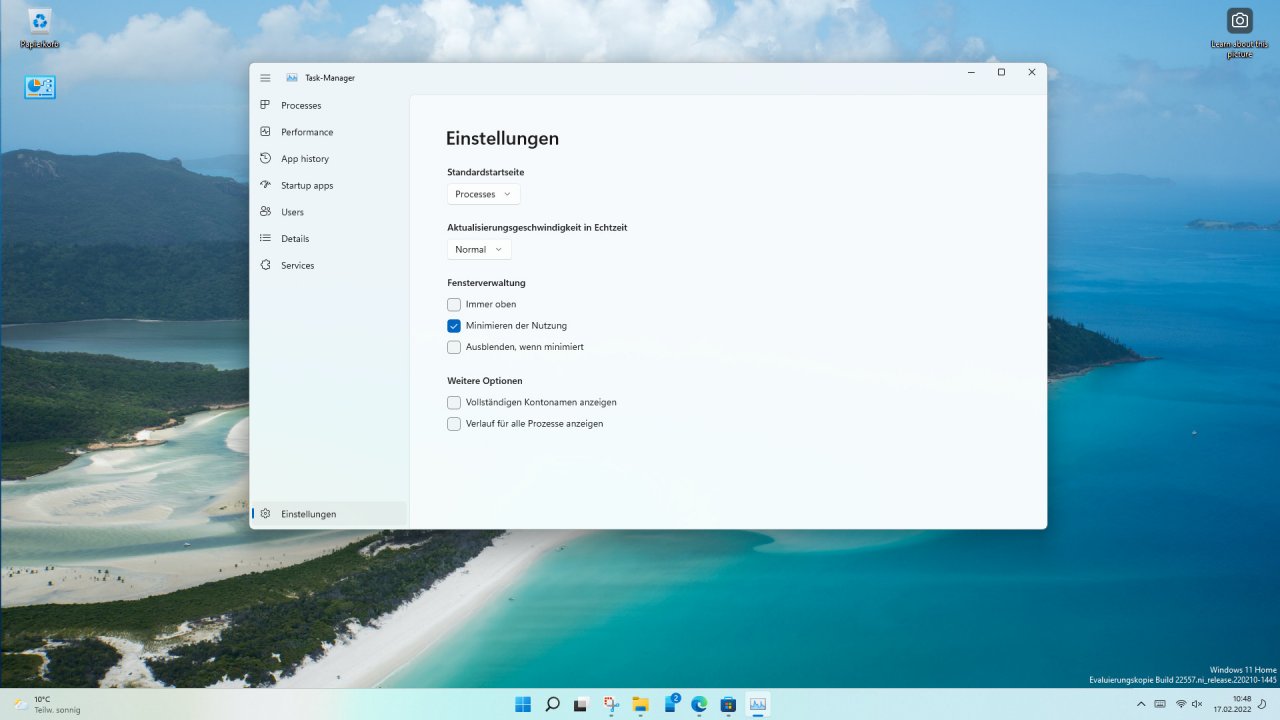This screenshot has width=1280, height=720.
Task: Open the Snipping Tool taskbar icon
Action: [x=611, y=704]
